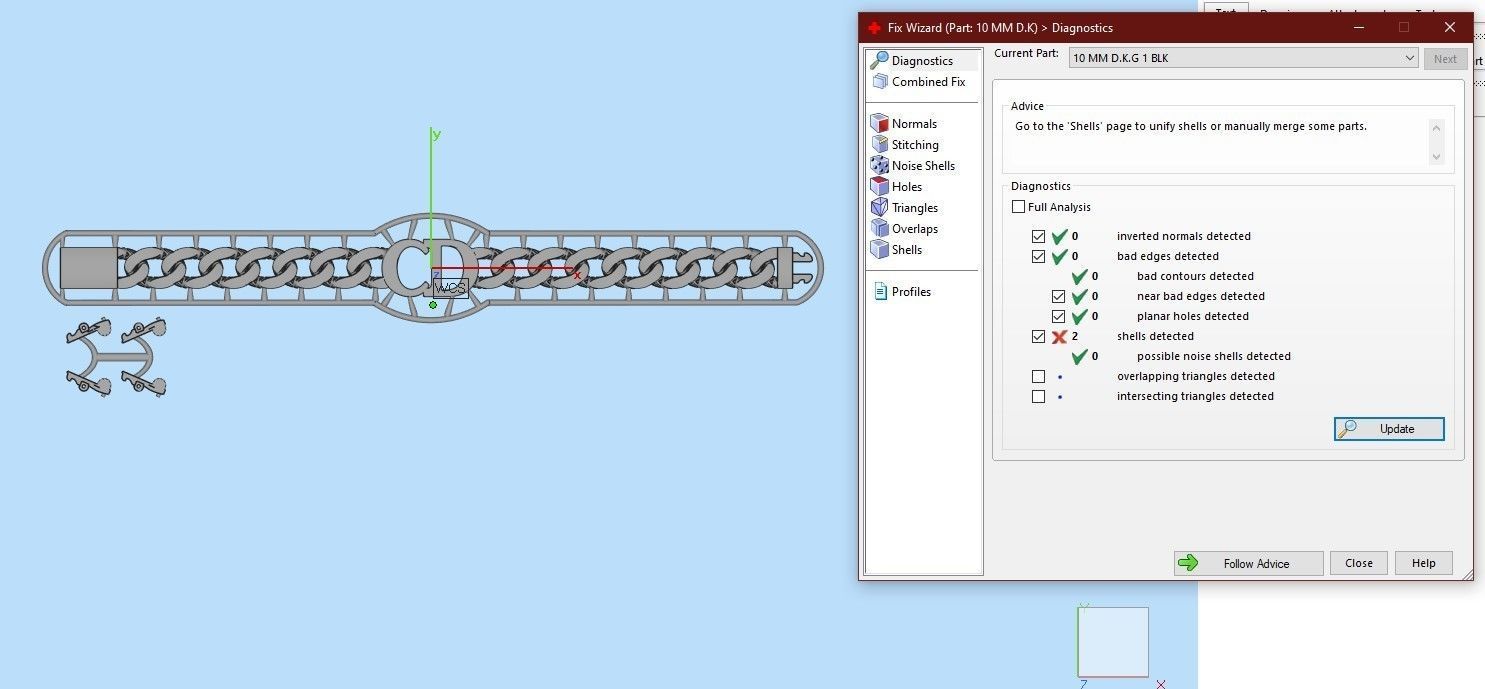
Task: Open the Current Part dropdown
Action: (1243, 58)
